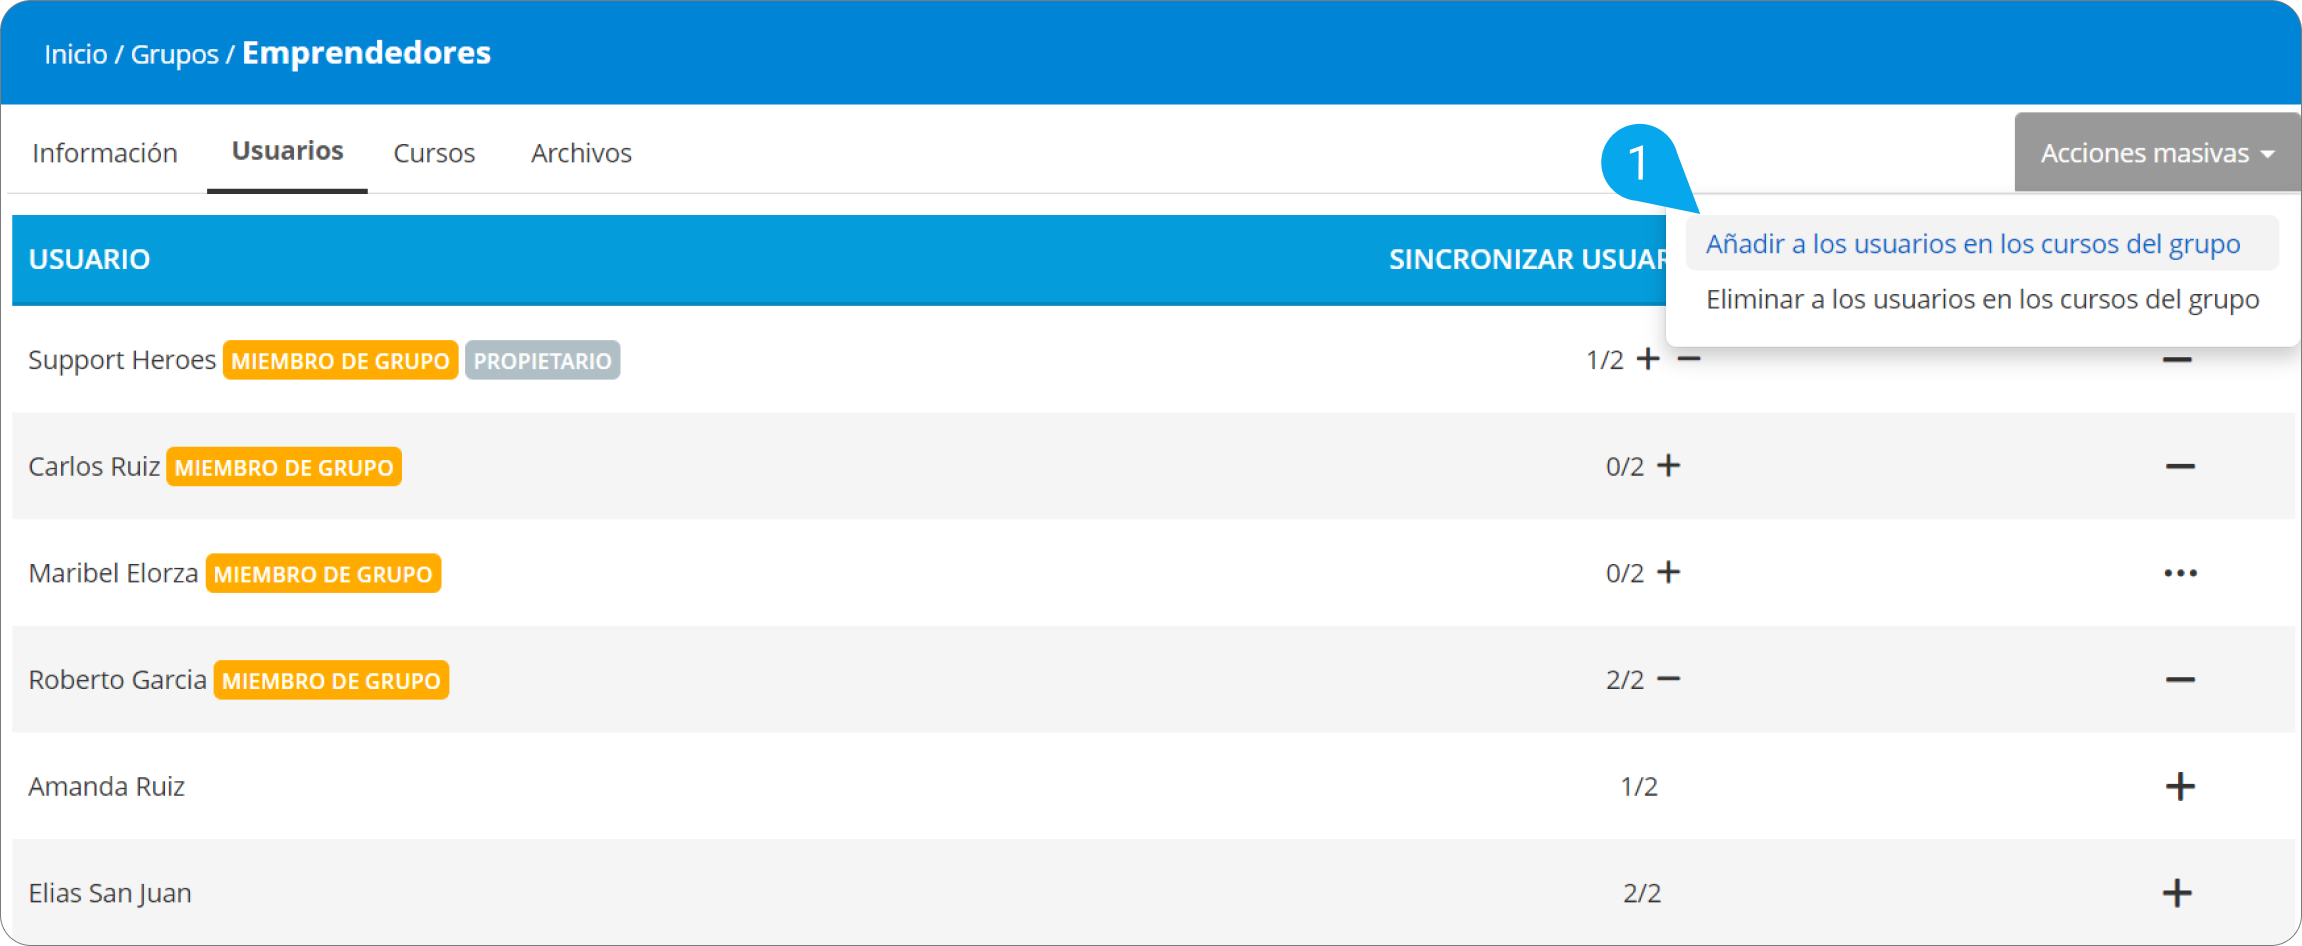This screenshot has width=2302, height=946.
Task: Click minus sync icon for Support Heroes
Action: point(1689,359)
